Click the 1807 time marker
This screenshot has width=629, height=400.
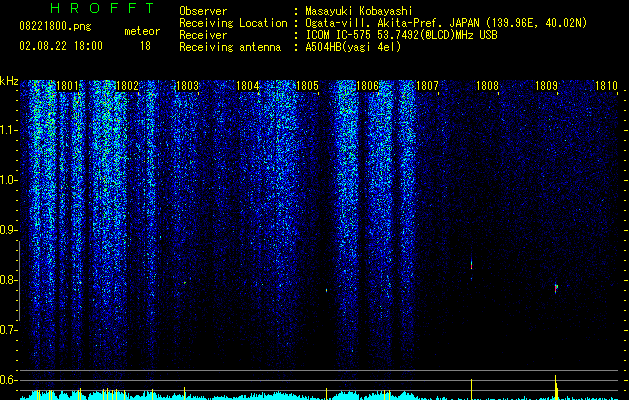click(x=428, y=86)
